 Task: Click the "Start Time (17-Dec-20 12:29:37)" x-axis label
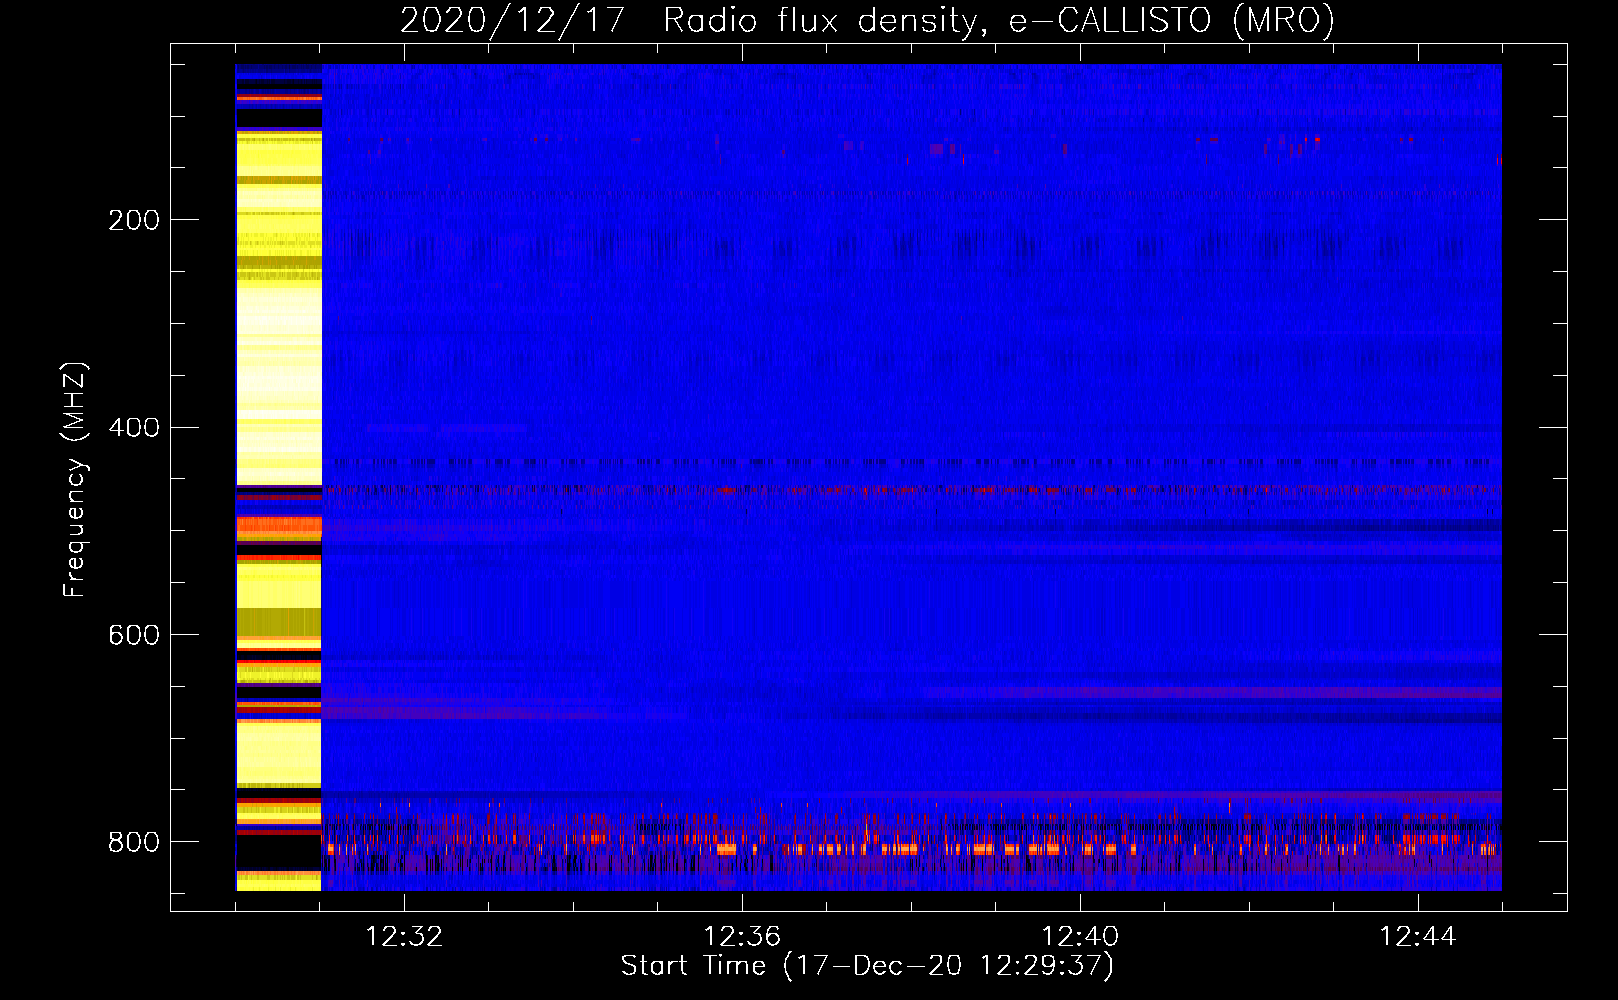(867, 966)
